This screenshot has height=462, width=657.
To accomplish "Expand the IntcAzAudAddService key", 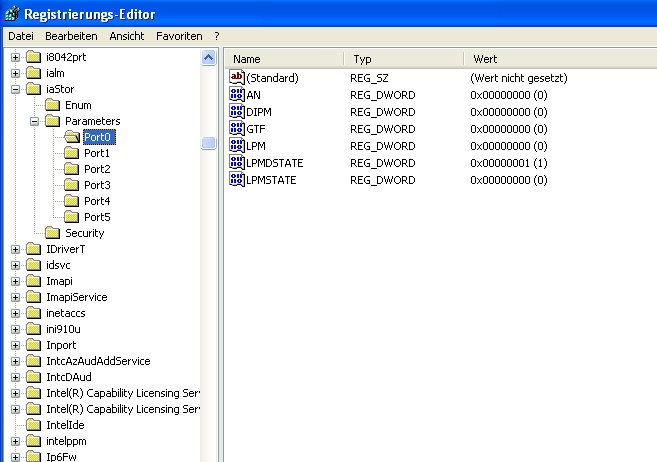I will (x=16, y=361).
